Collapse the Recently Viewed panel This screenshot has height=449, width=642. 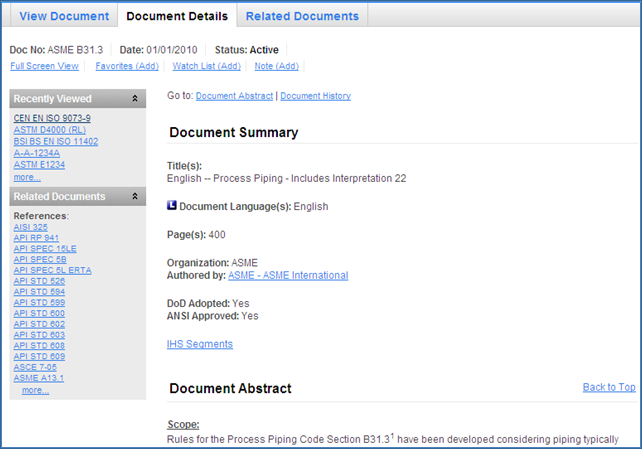click(135, 99)
